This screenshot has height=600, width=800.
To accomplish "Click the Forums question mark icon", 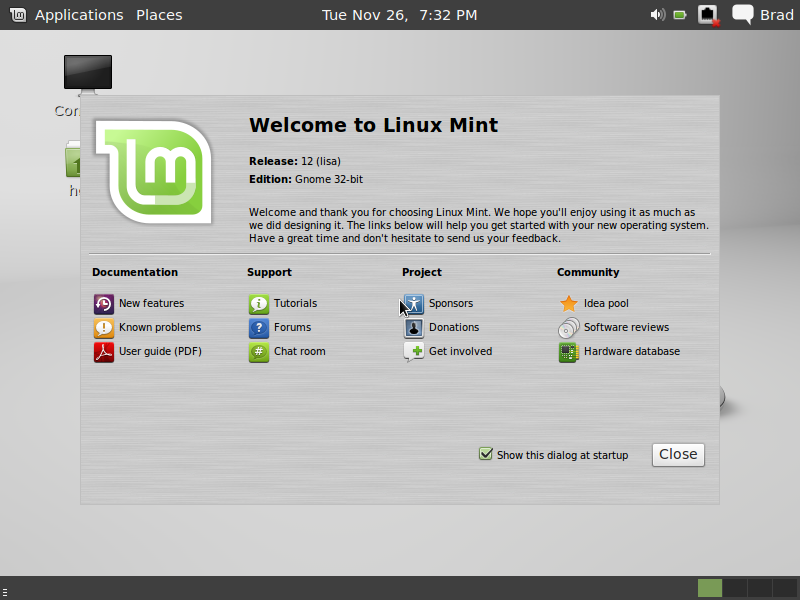I will pyautogui.click(x=259, y=328).
